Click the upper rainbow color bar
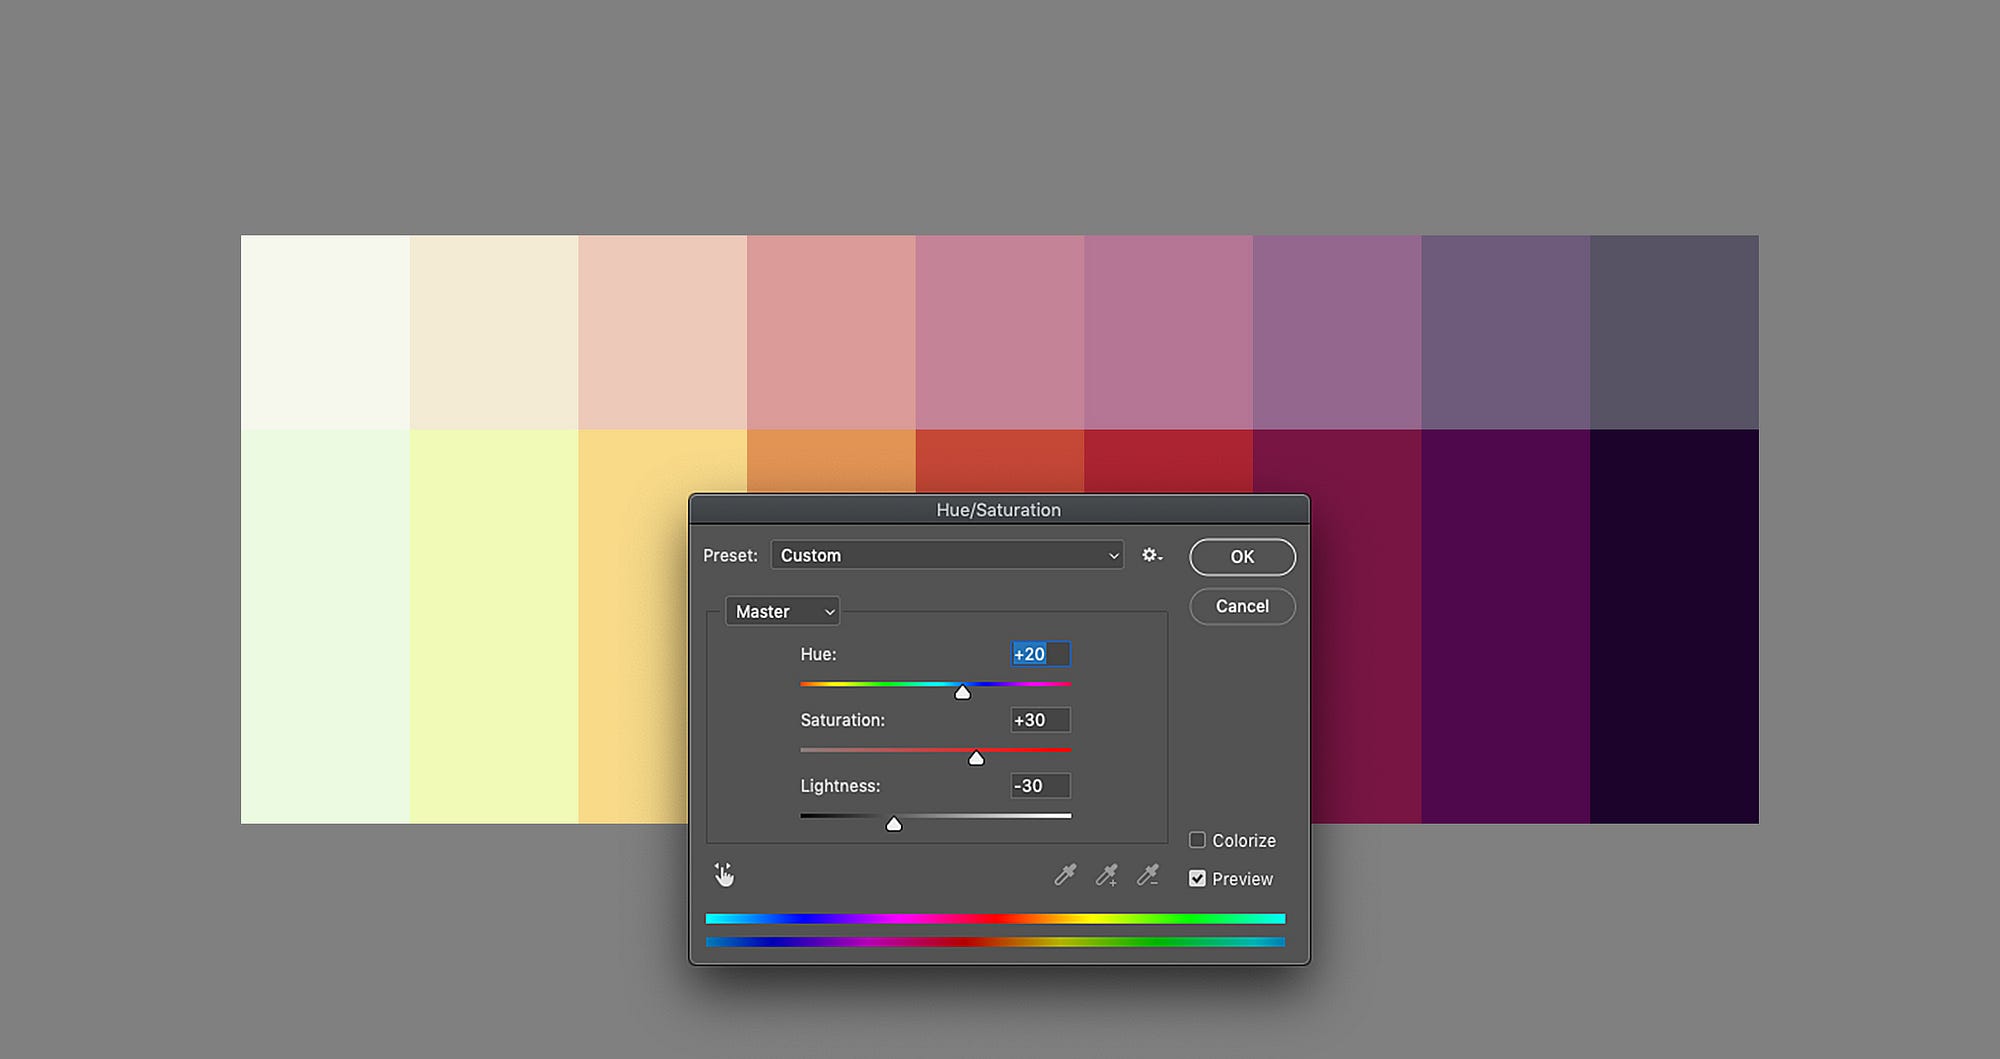Screen dimensions: 2000x1059 click(995, 918)
